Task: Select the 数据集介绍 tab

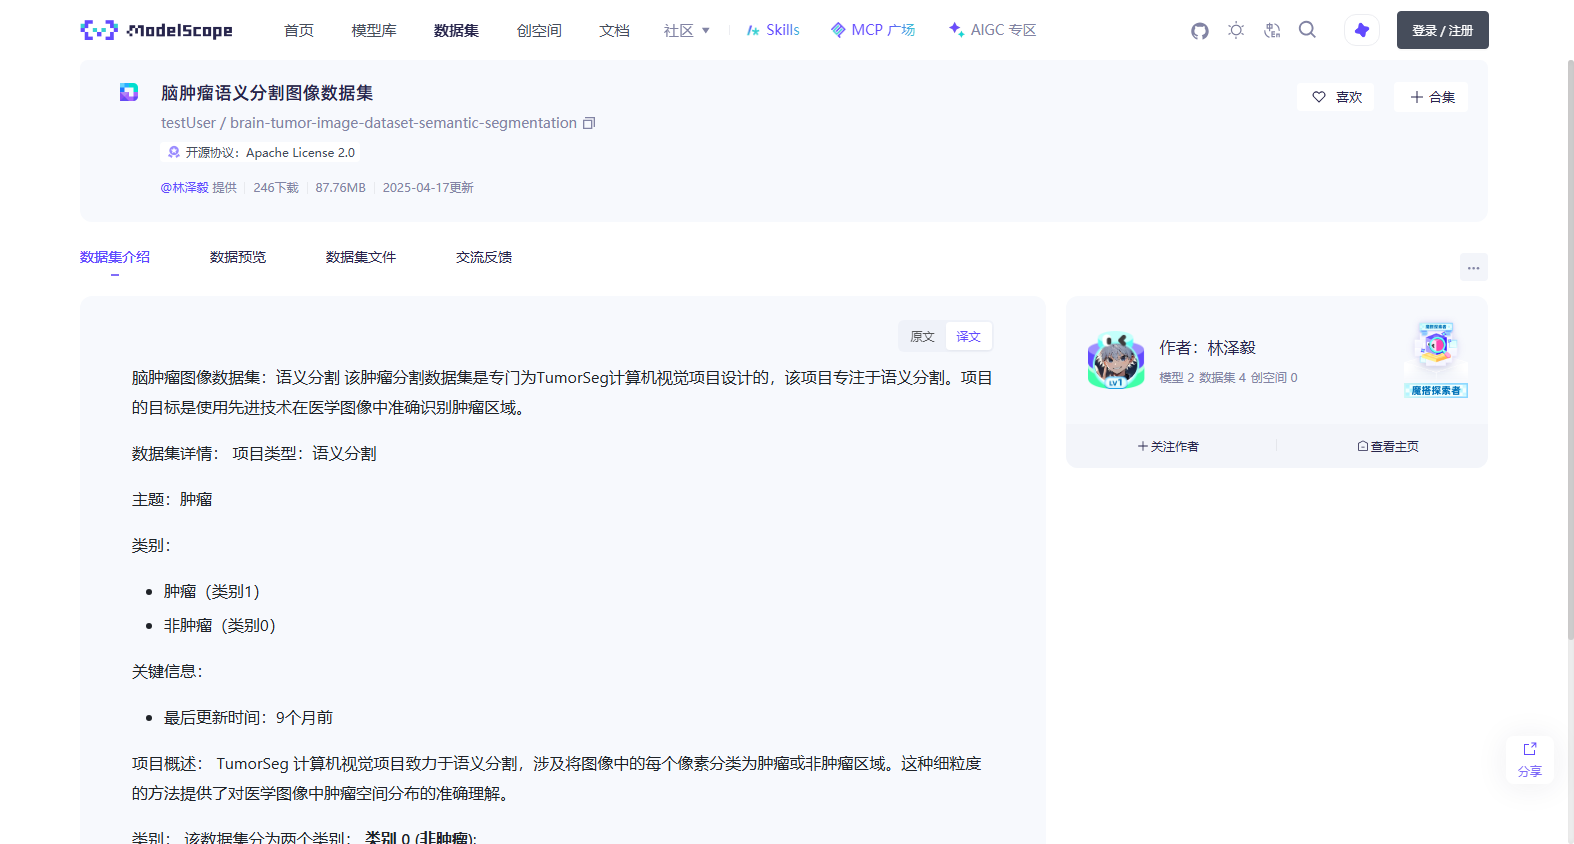Action: pyautogui.click(x=115, y=257)
